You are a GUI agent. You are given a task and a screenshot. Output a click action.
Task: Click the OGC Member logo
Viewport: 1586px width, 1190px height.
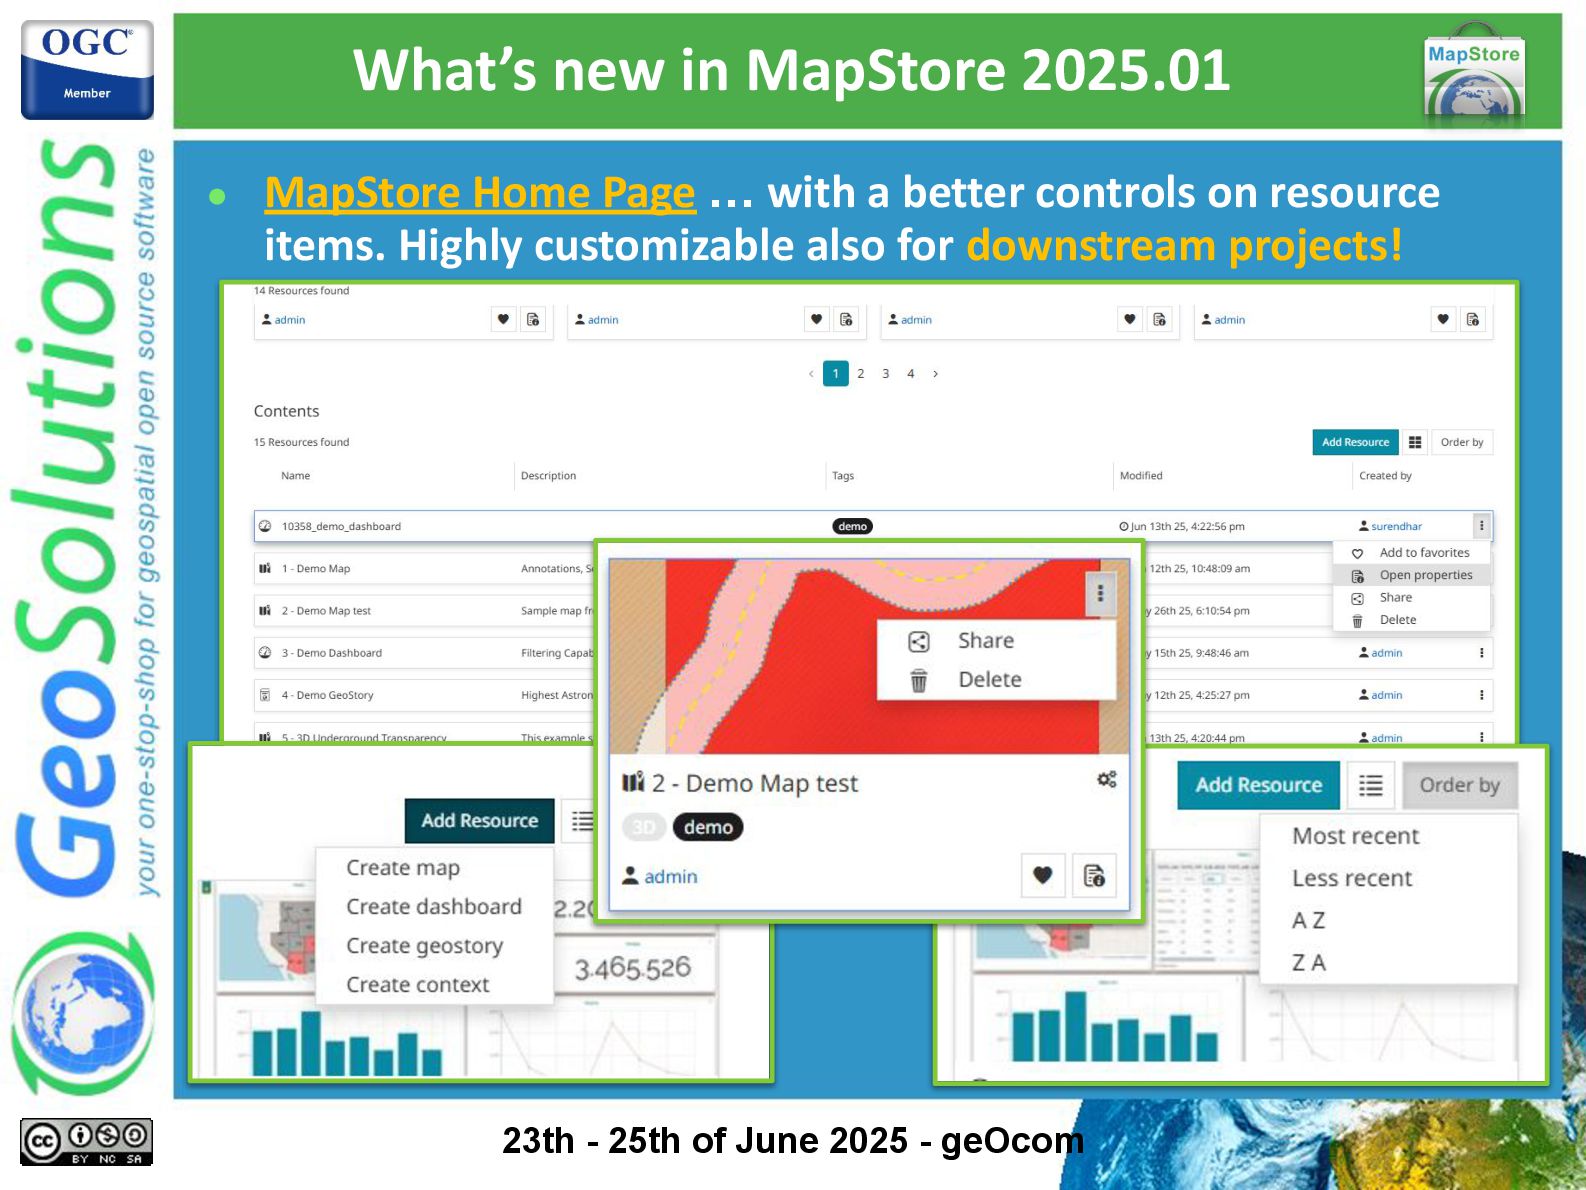pos(87,70)
